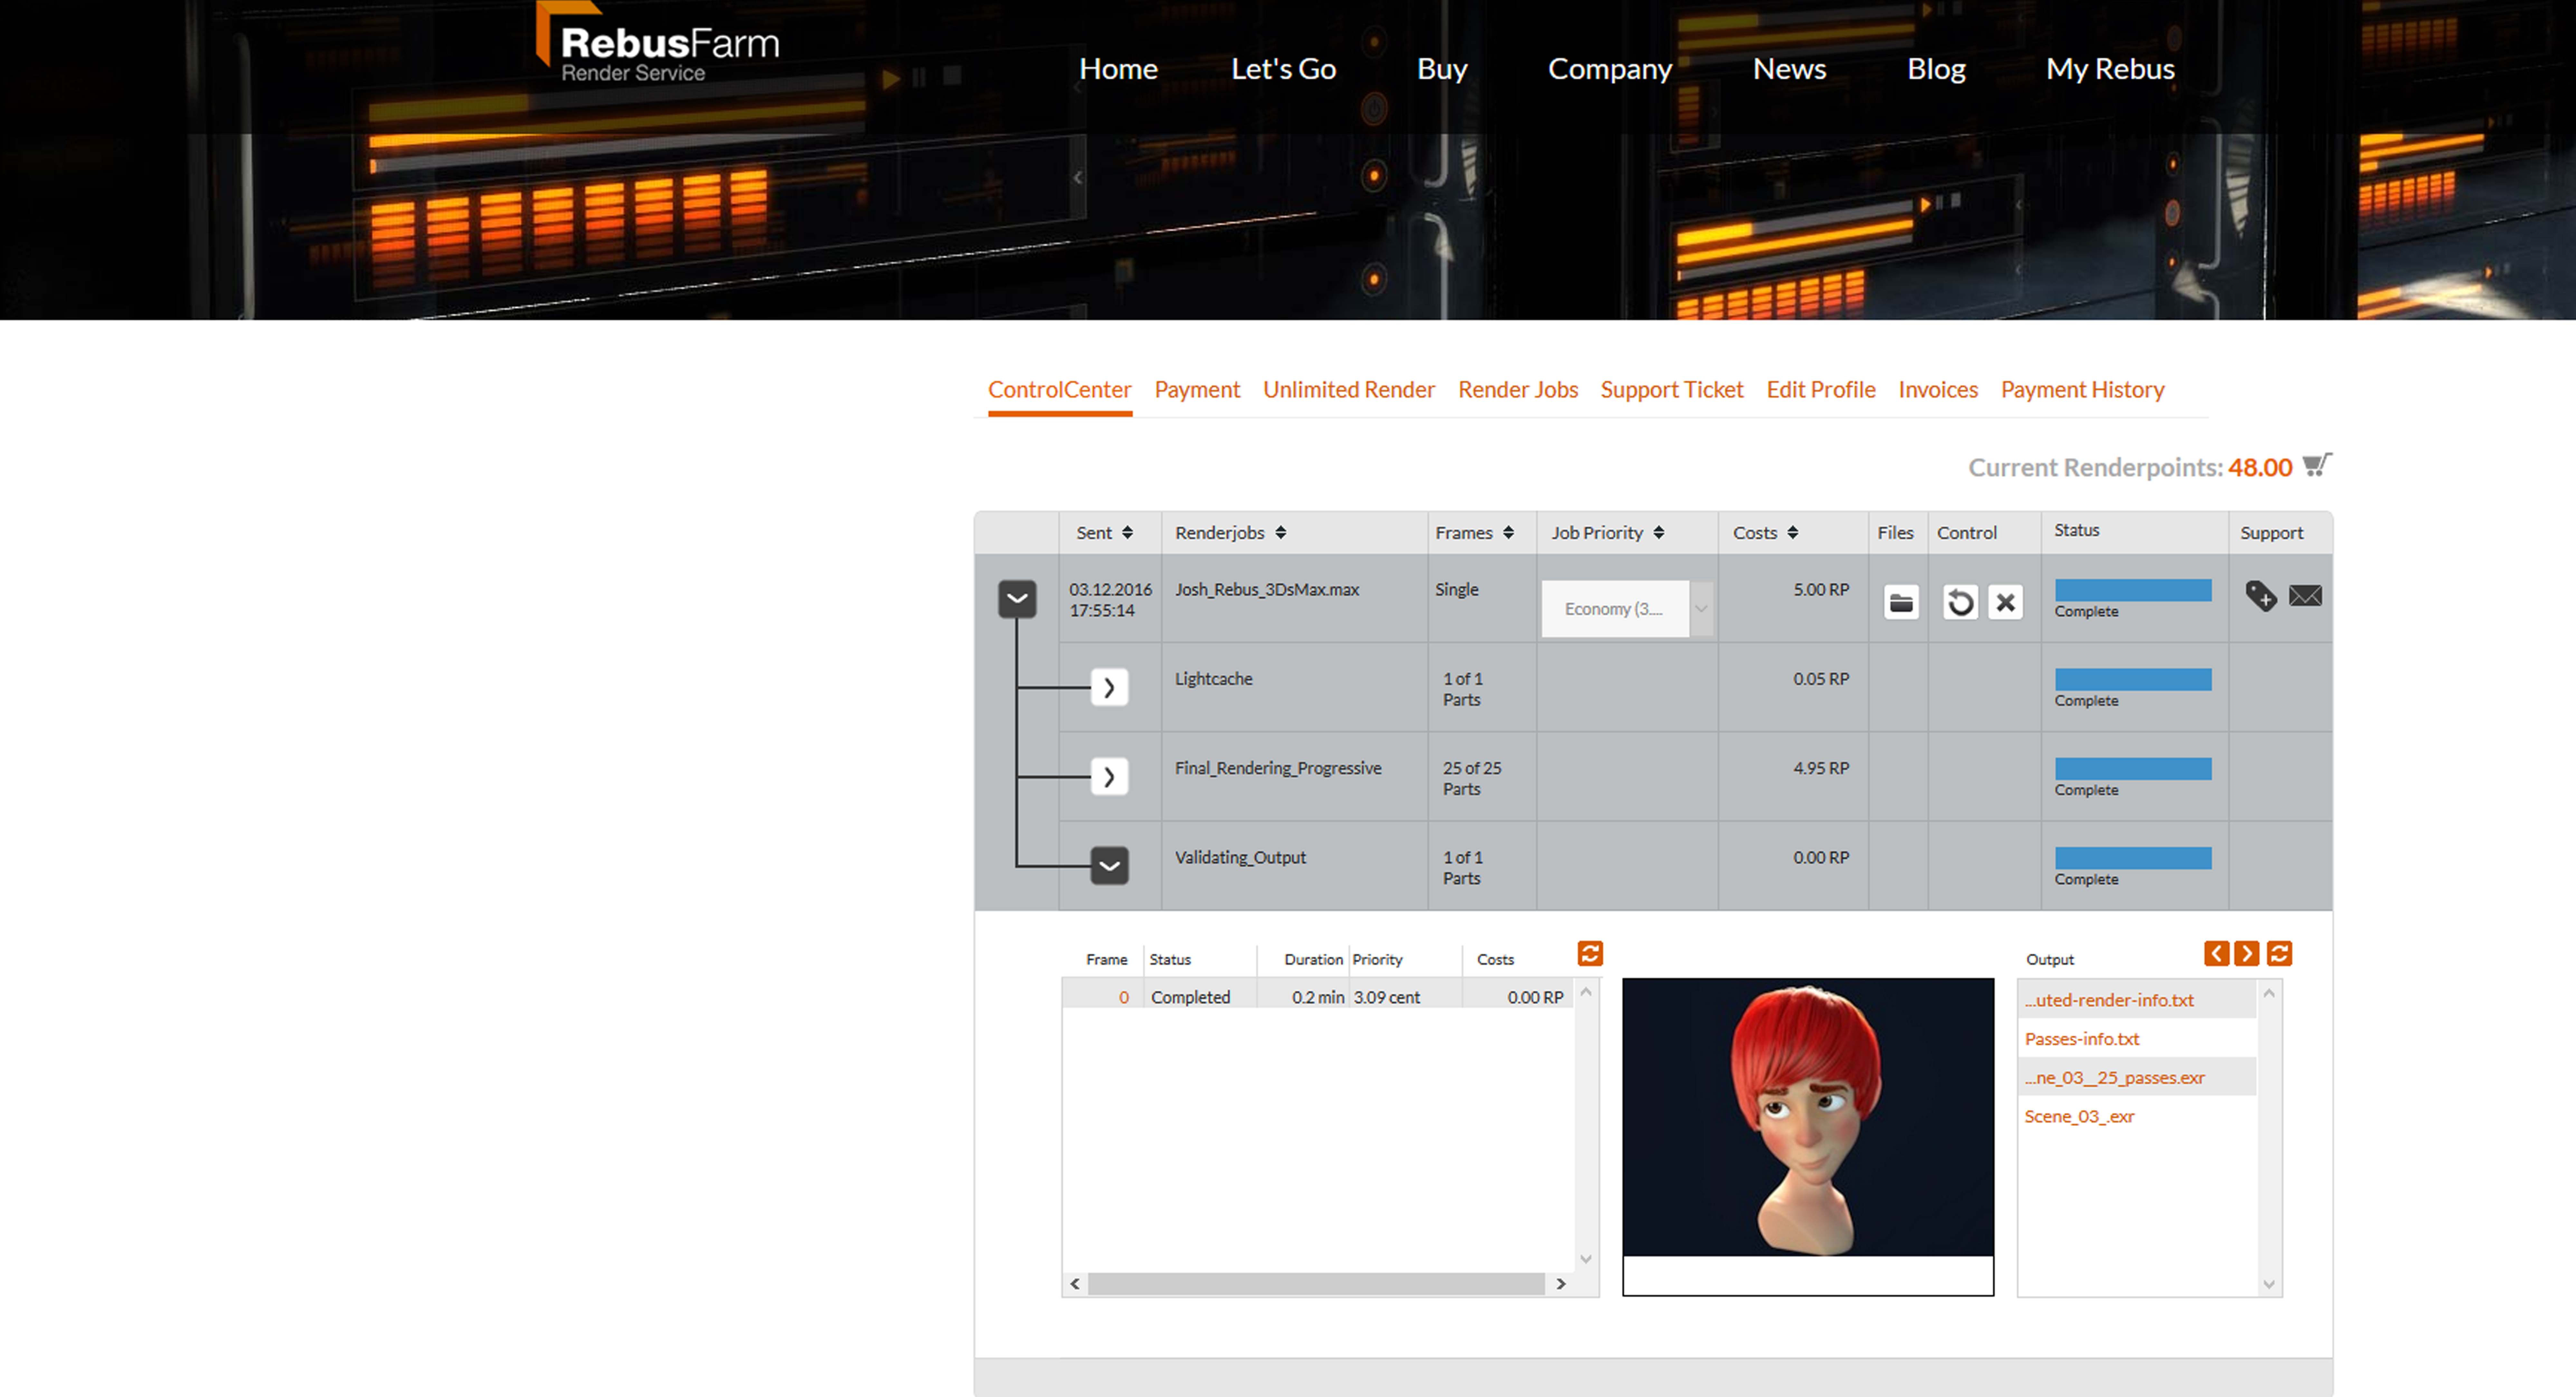
Task: Collapse the Josh_Rebus_3DsMax.max job row
Action: point(1017,599)
